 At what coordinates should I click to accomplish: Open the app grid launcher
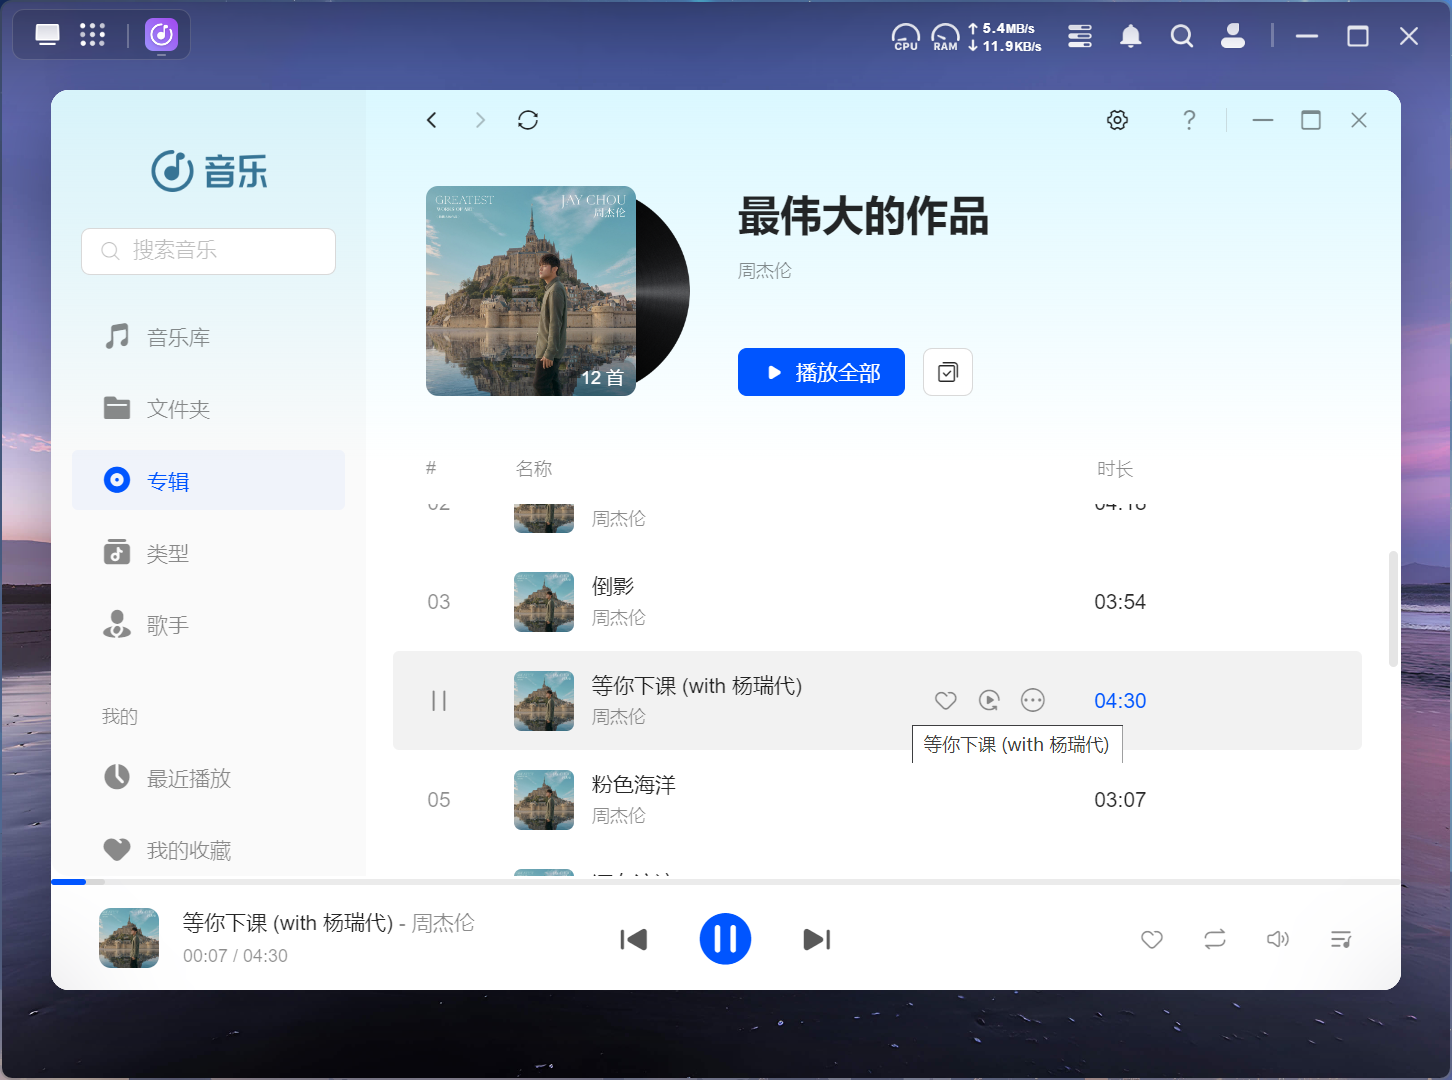click(x=92, y=35)
